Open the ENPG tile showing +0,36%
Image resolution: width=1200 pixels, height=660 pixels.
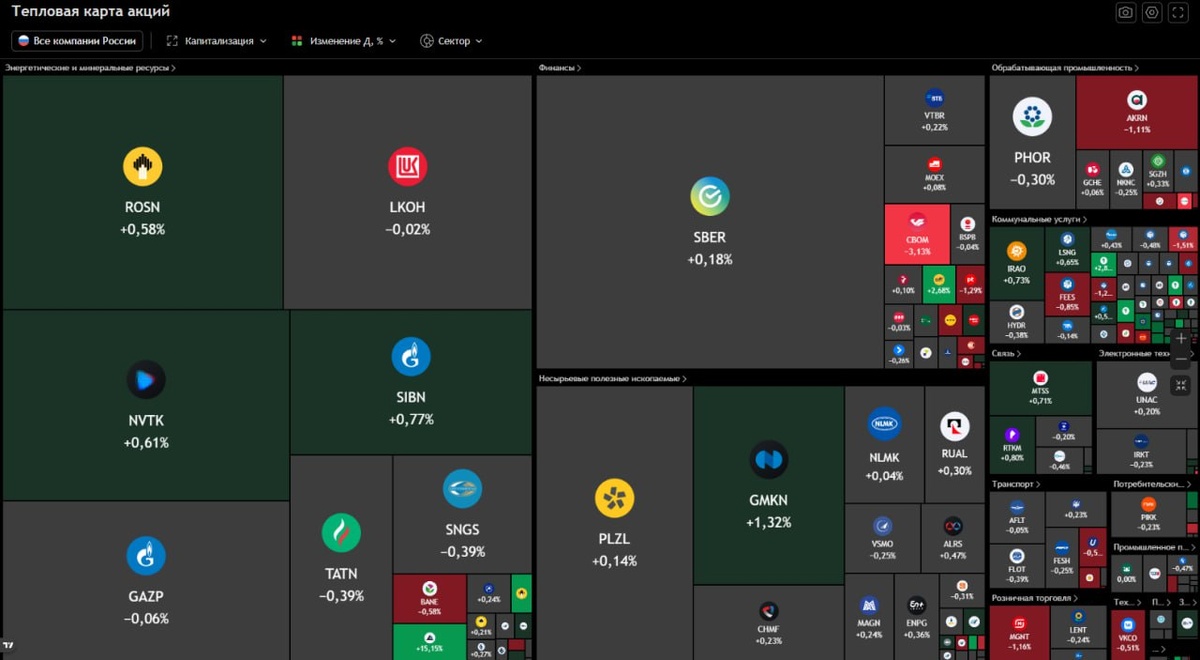tap(917, 616)
